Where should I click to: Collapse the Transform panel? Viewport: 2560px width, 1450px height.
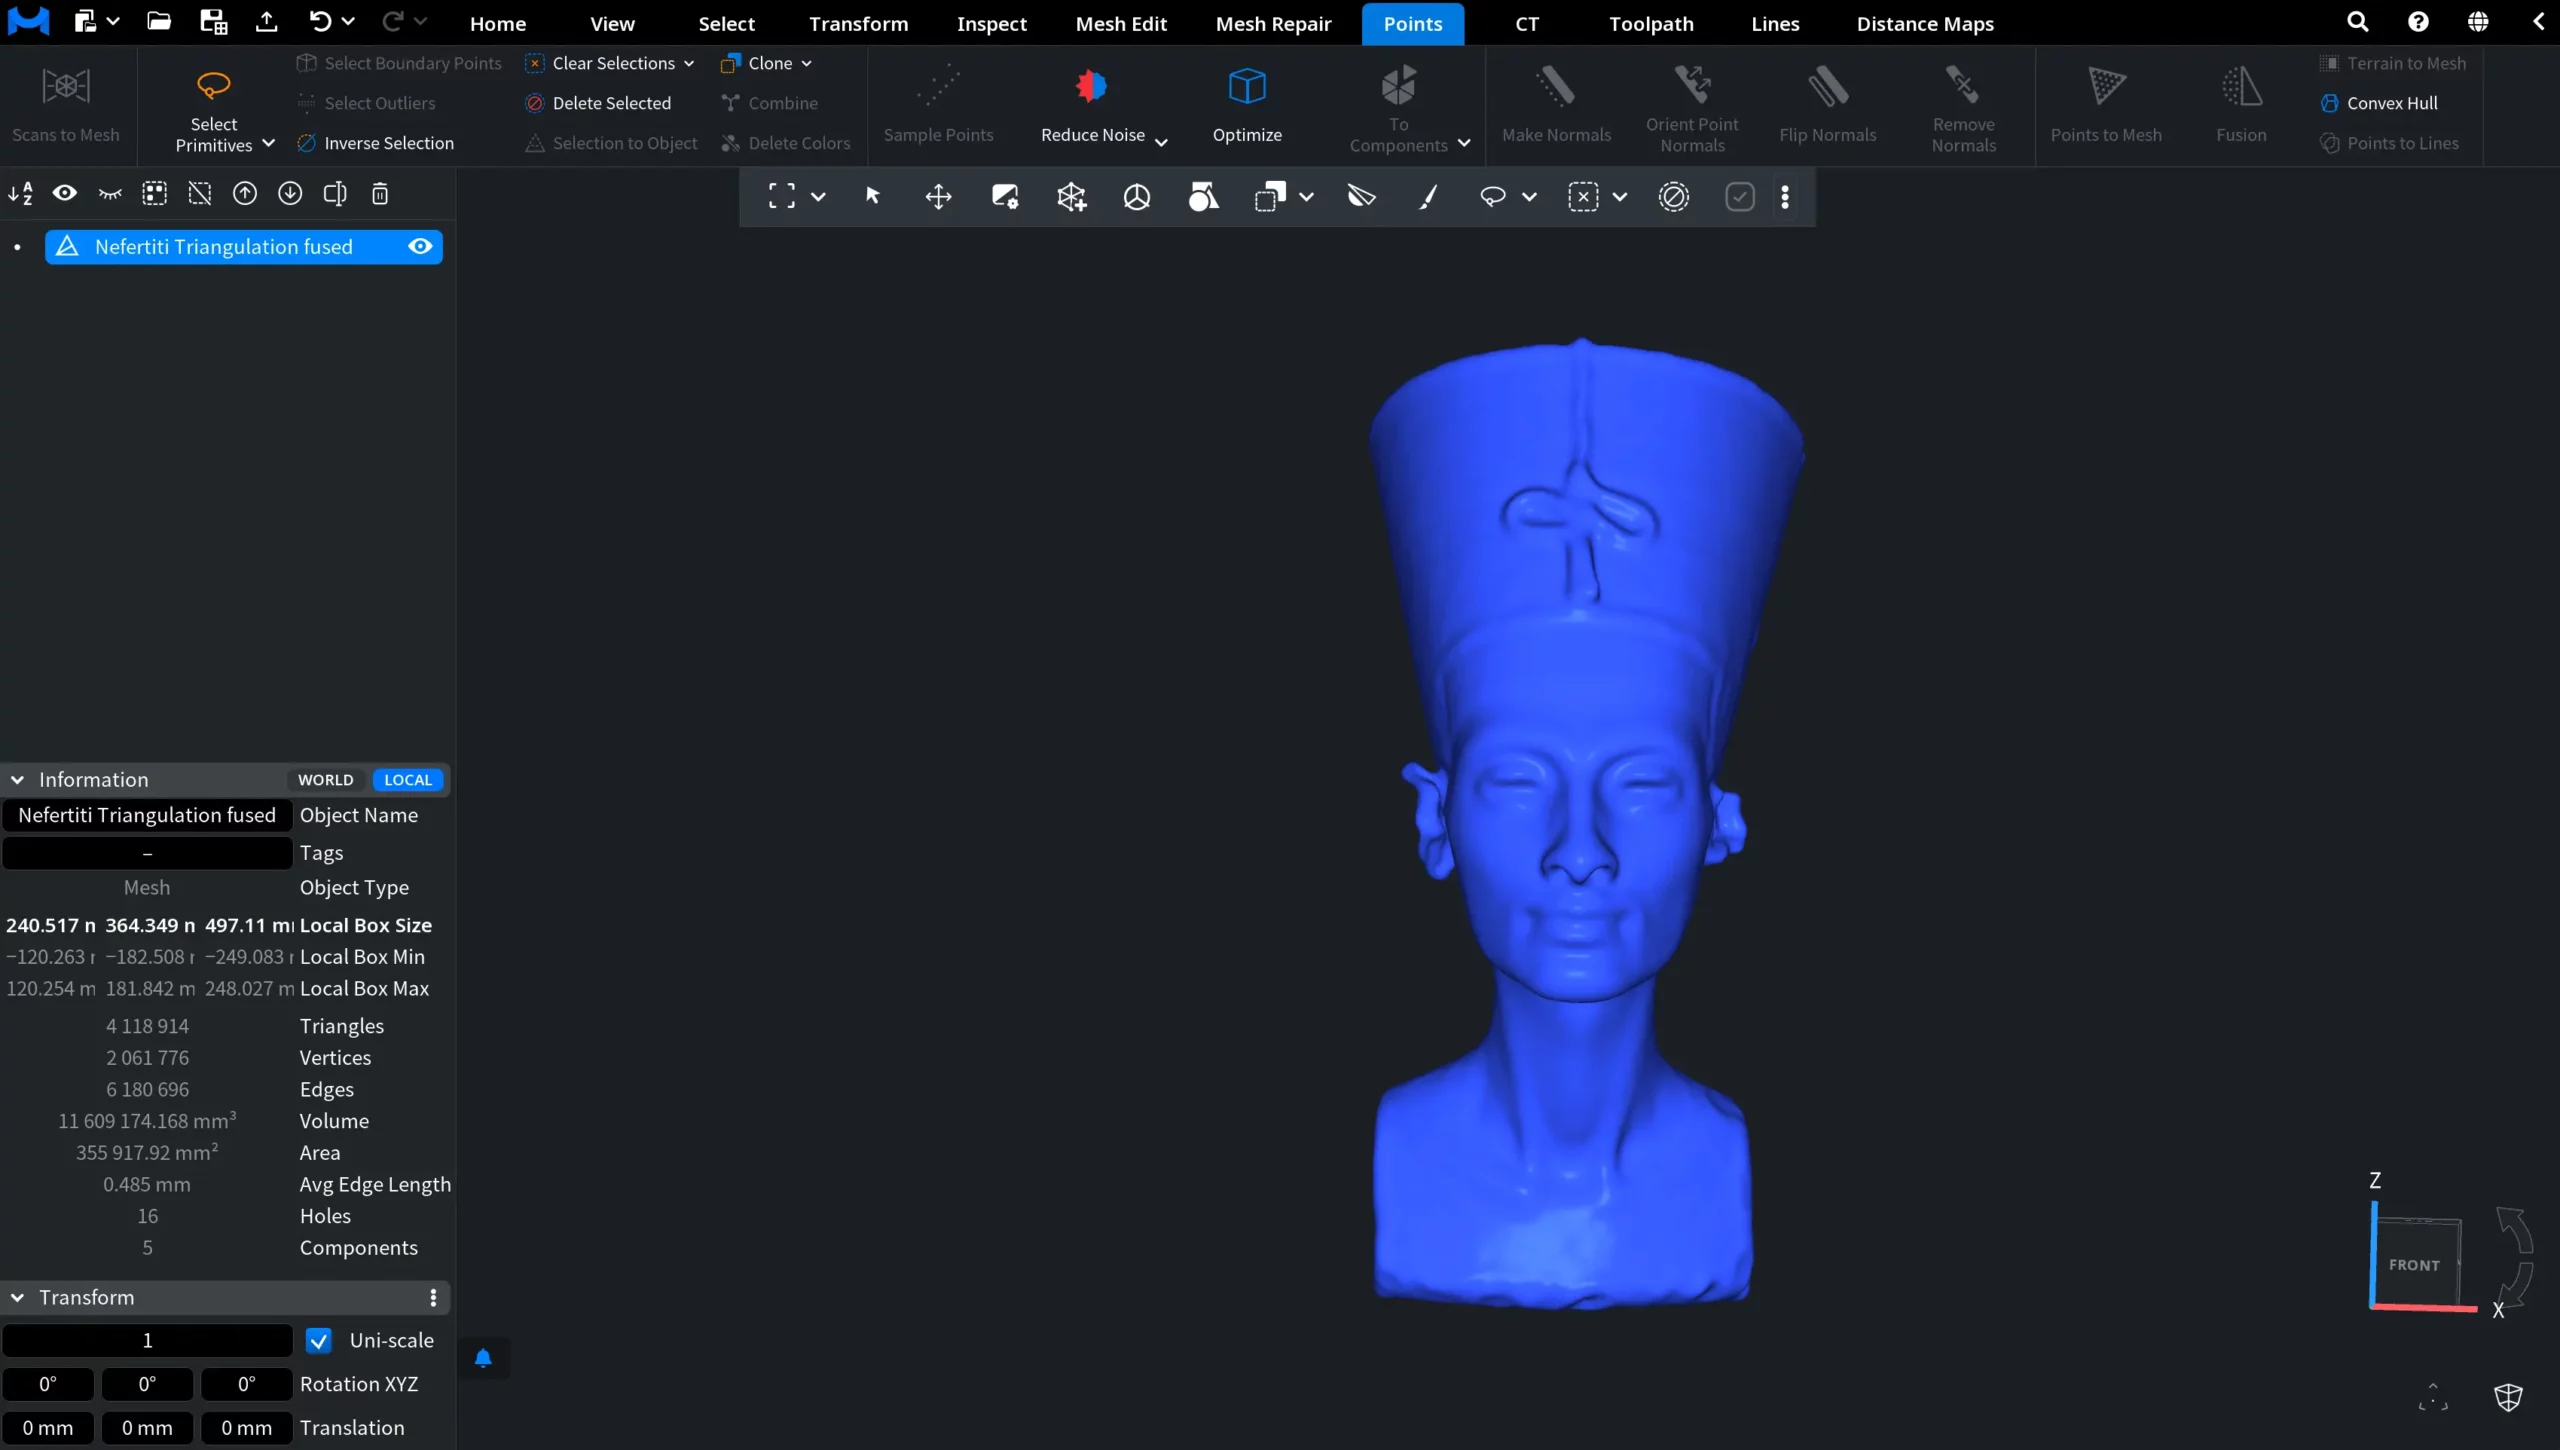click(x=18, y=1298)
